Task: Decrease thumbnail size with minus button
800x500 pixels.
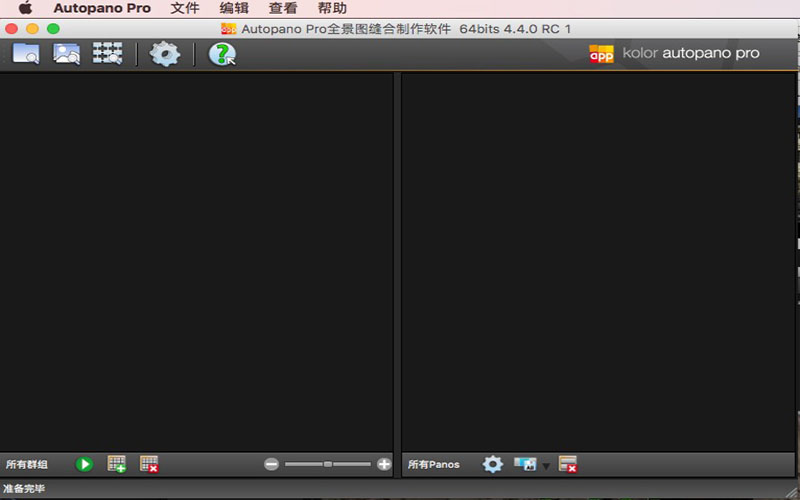Action: [271, 464]
